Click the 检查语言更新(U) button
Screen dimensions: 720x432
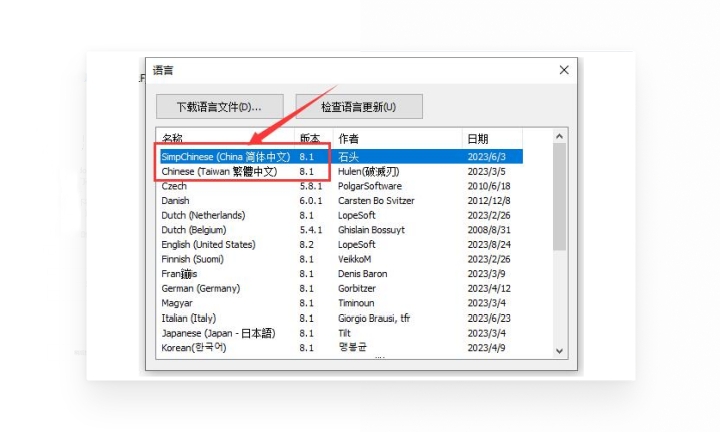pos(359,107)
